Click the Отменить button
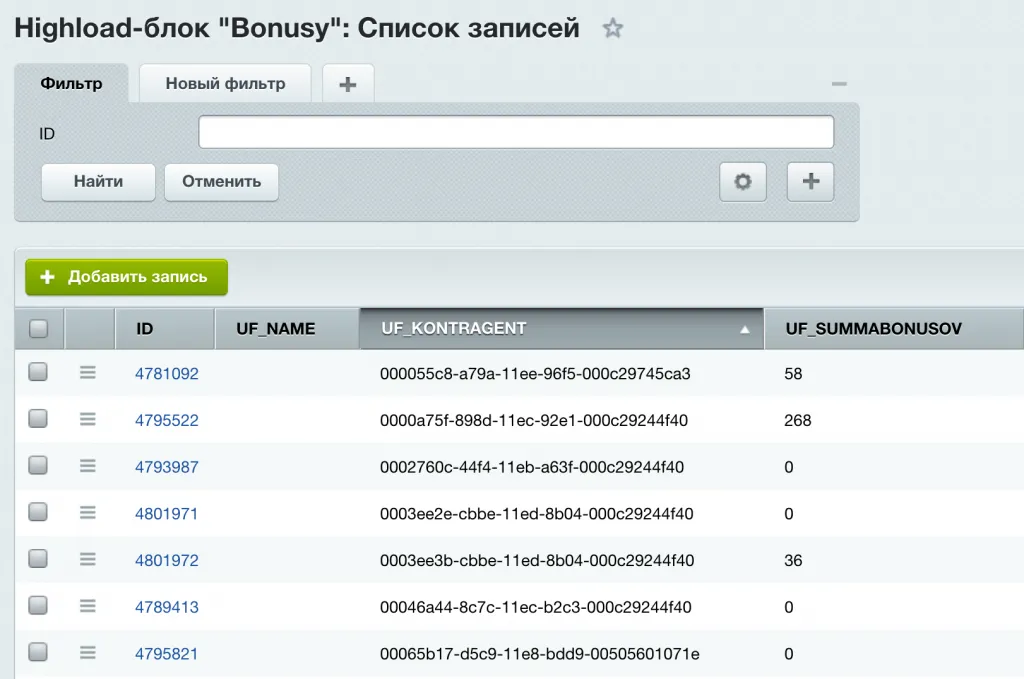The height and width of the screenshot is (679, 1024). point(221,182)
